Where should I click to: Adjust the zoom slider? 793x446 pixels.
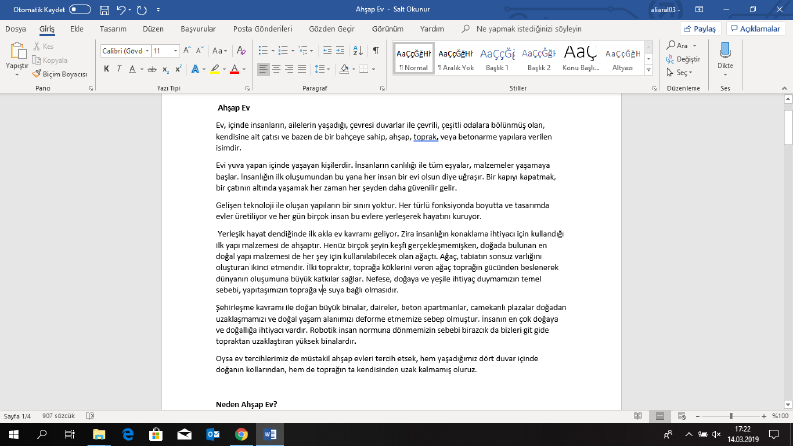pyautogui.click(x=731, y=416)
